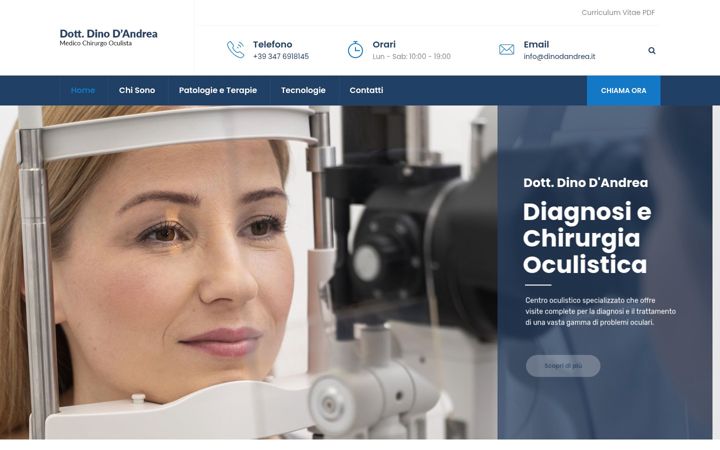
Task: Select Tecnologie in the navigation bar
Action: [303, 90]
